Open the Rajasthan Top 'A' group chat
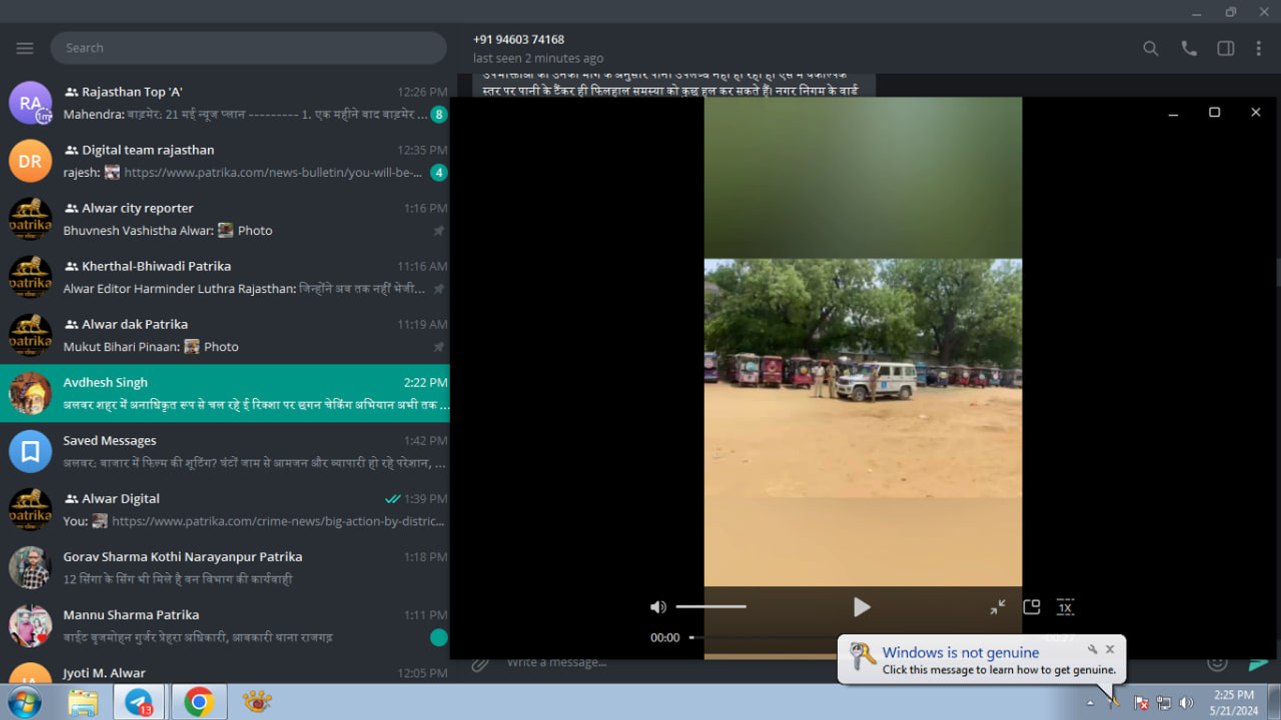The width and height of the screenshot is (1281, 720). [225, 103]
